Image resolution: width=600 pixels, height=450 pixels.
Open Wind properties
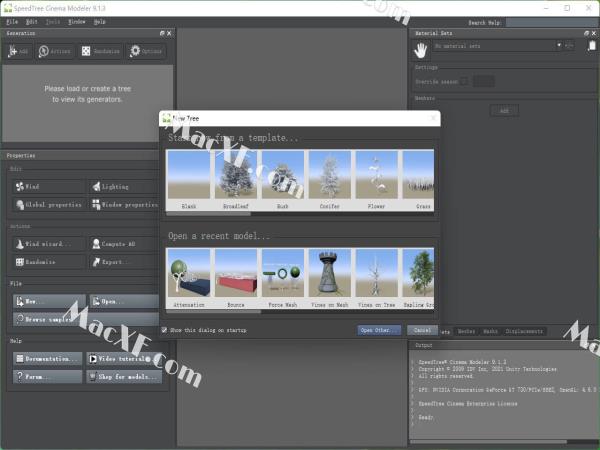48,186
